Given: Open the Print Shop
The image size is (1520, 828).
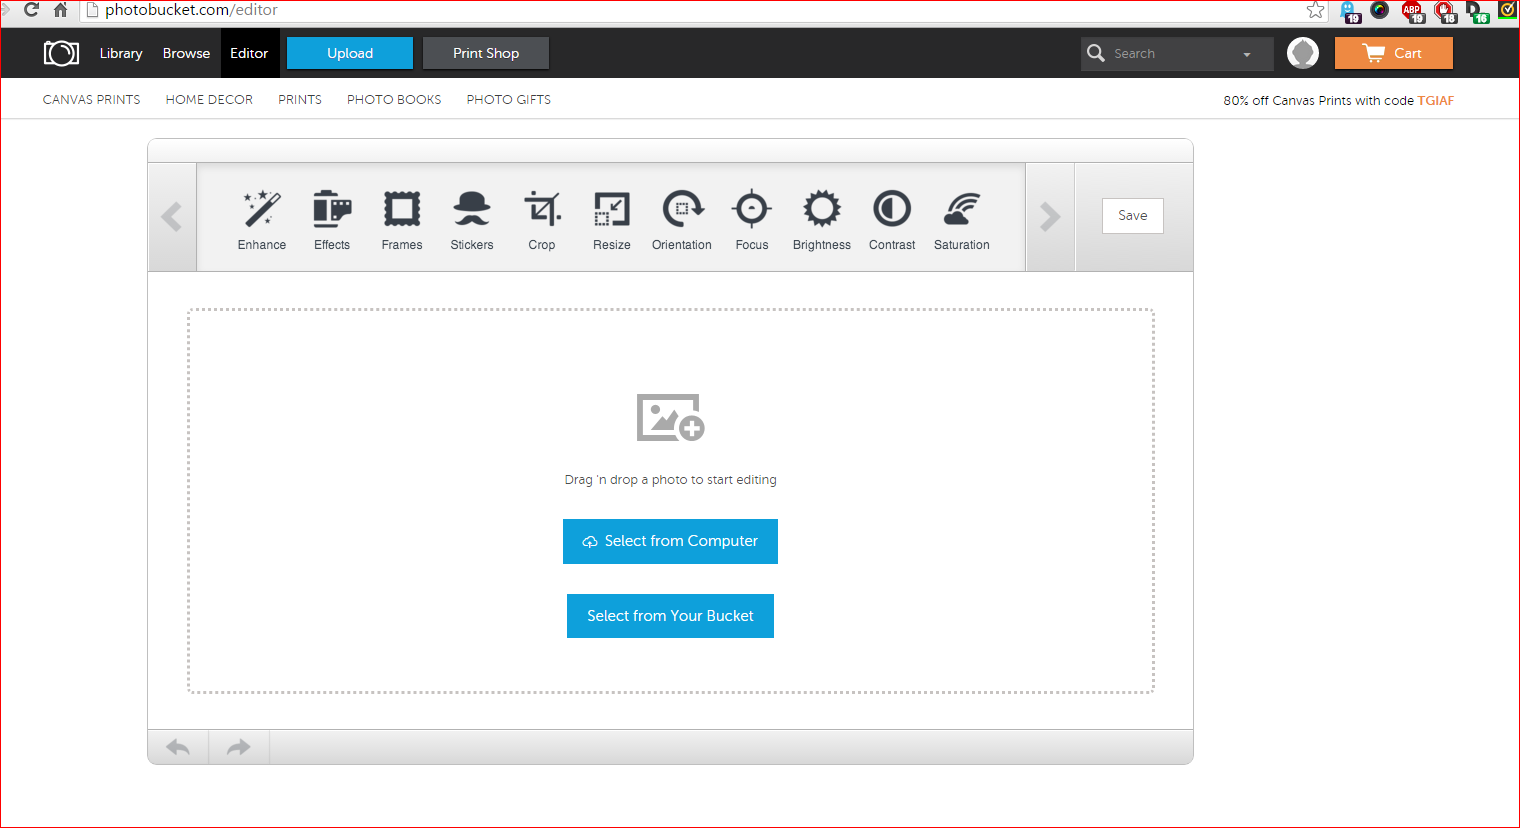Looking at the screenshot, I should pos(486,53).
